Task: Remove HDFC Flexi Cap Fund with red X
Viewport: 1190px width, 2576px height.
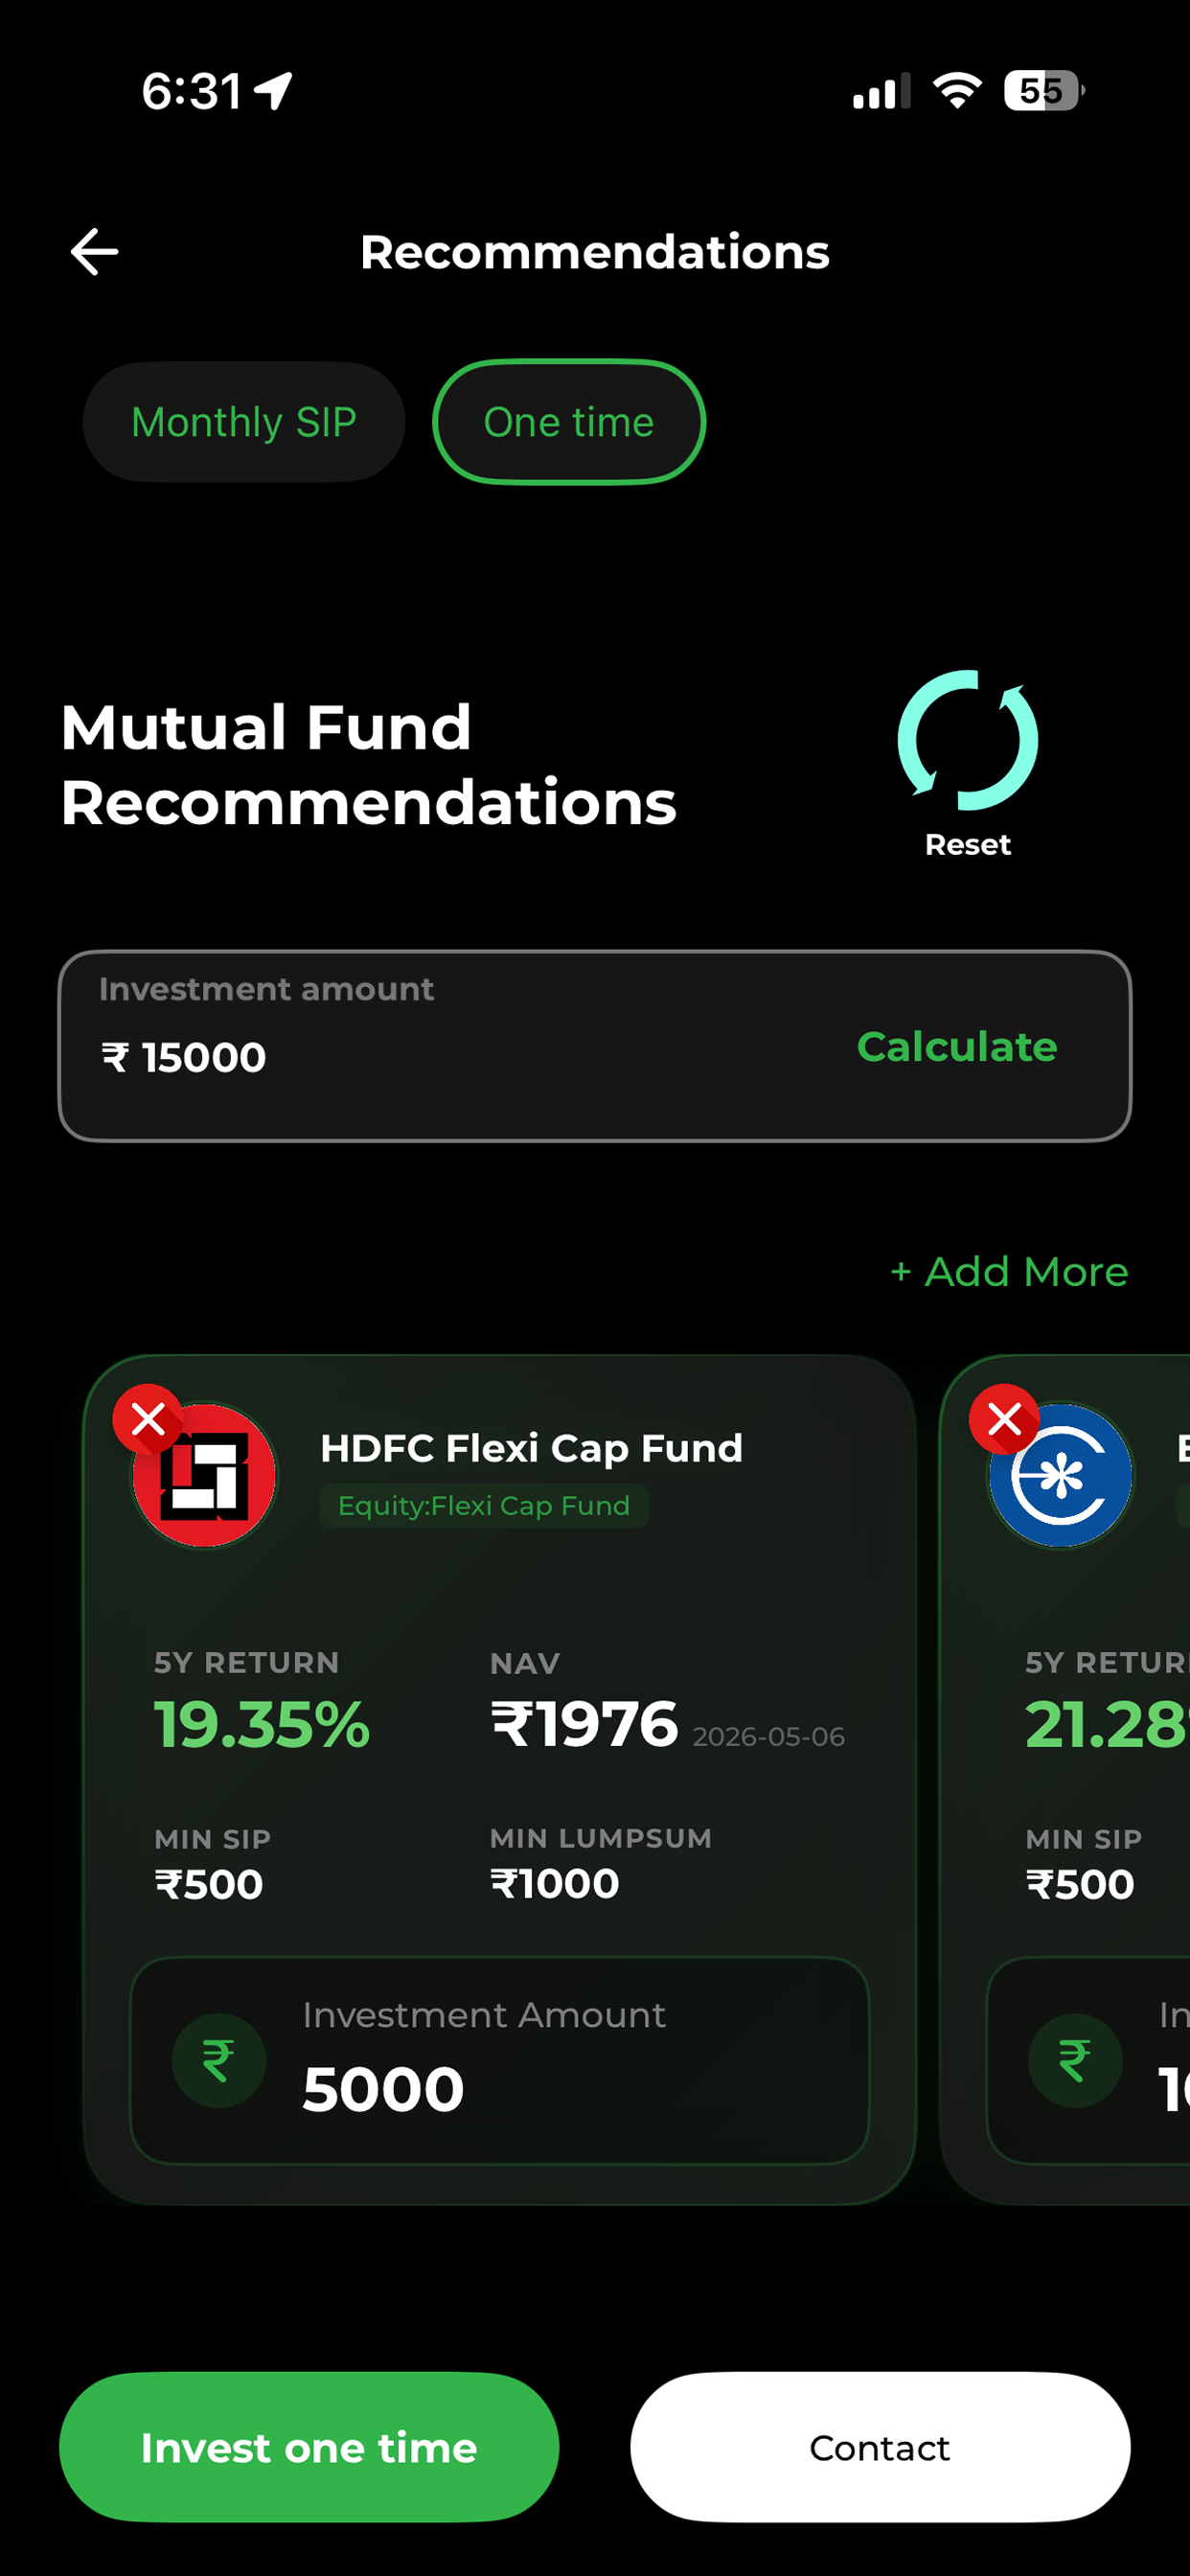Action: coord(148,1418)
